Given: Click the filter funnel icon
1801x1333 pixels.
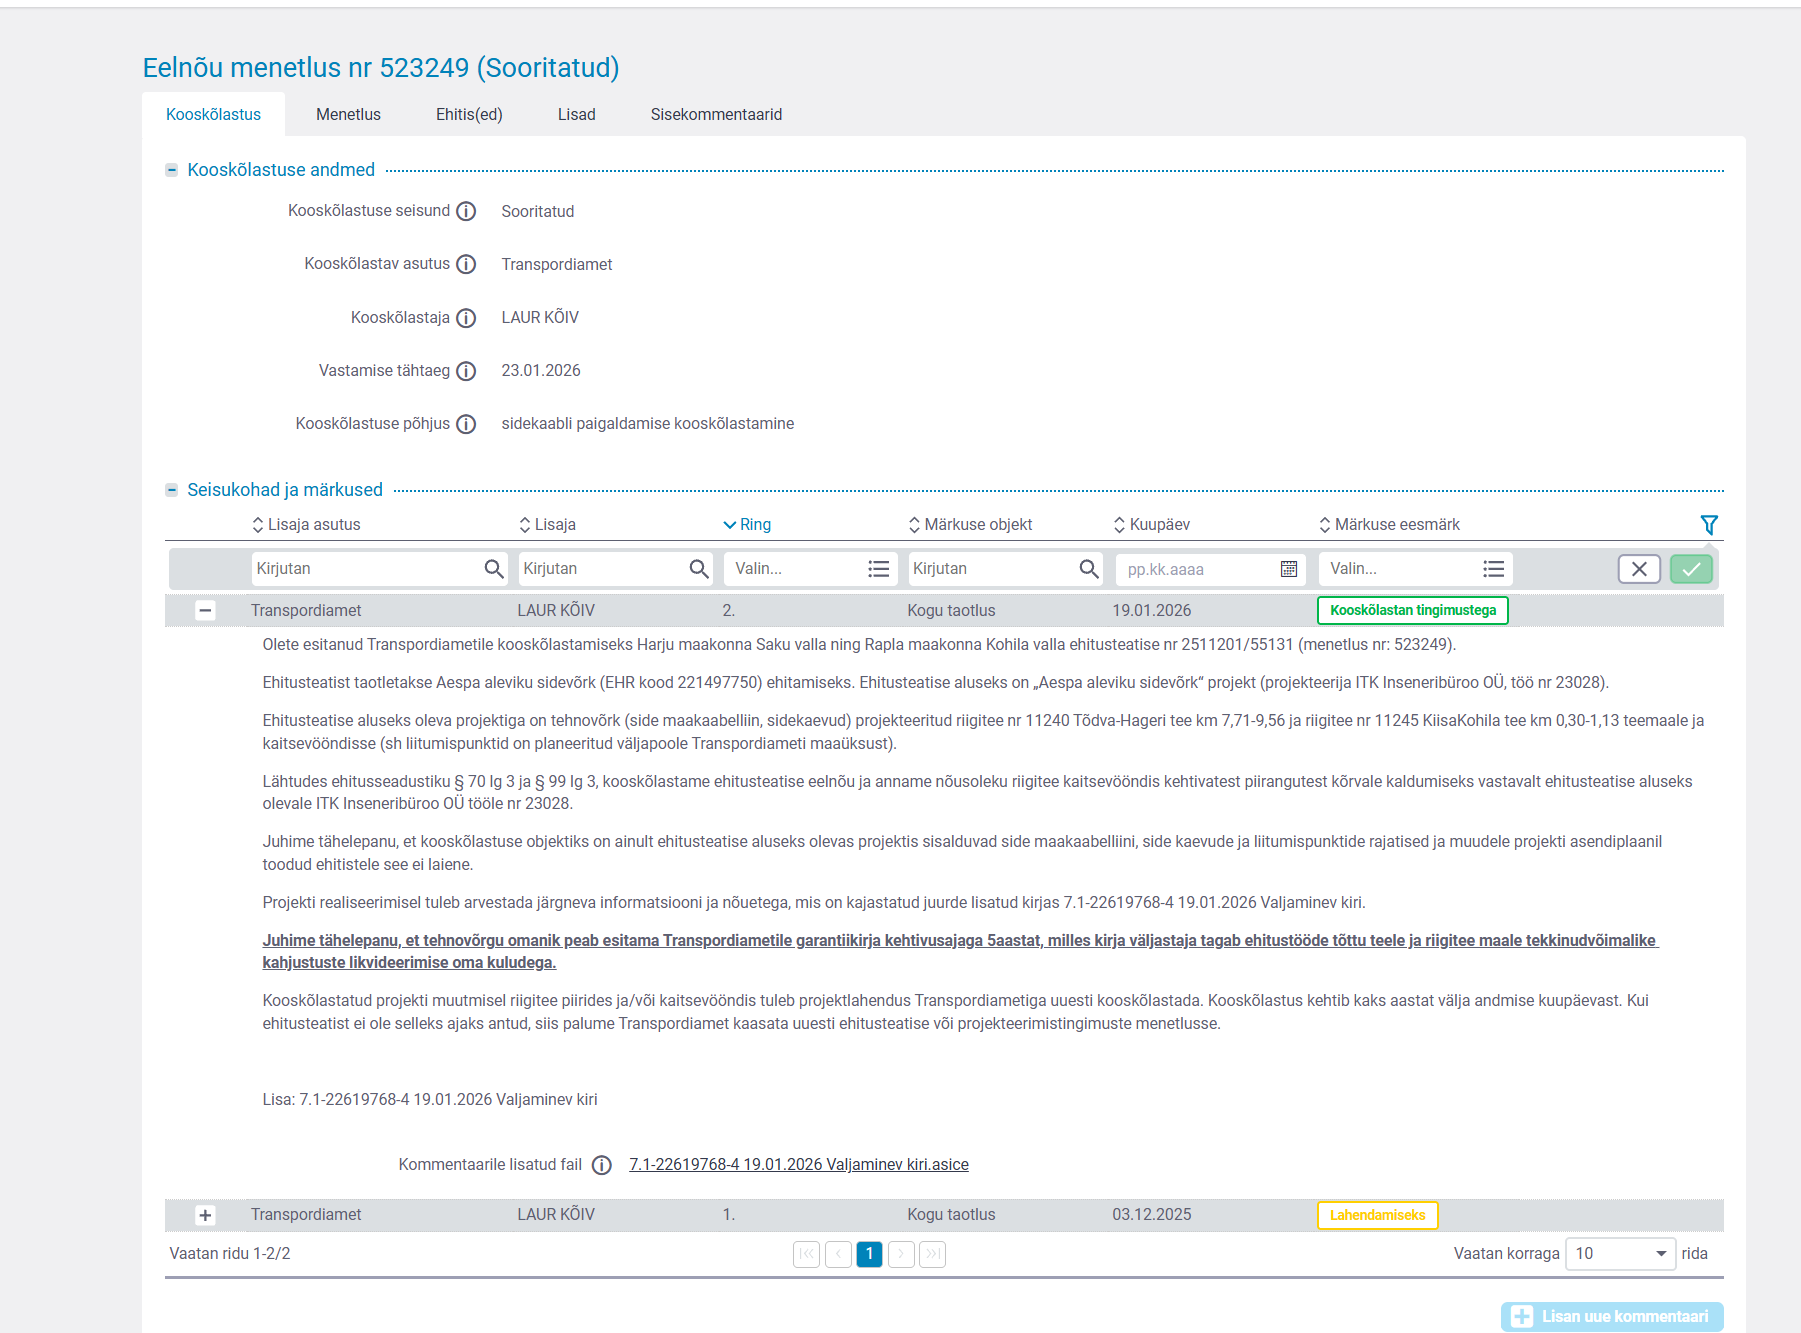Looking at the screenshot, I should (x=1708, y=525).
